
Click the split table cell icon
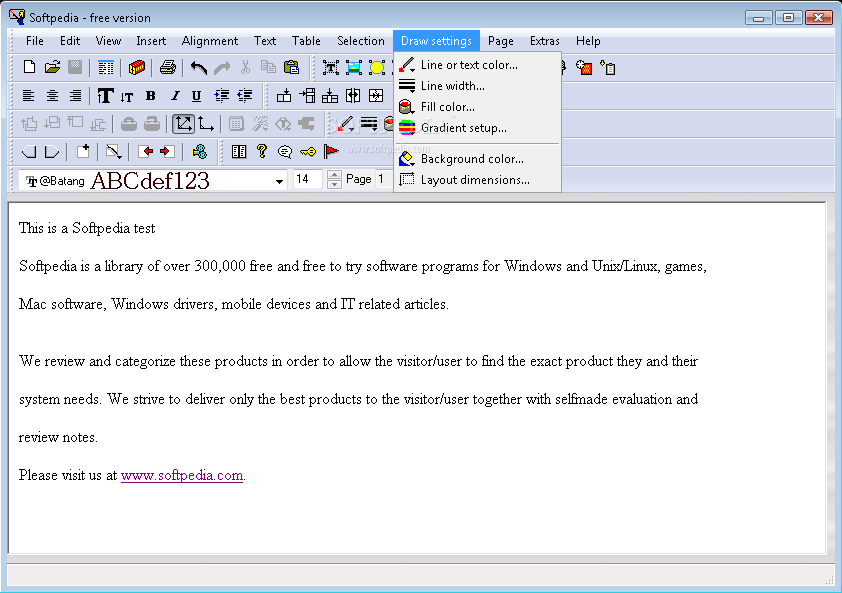pos(353,96)
